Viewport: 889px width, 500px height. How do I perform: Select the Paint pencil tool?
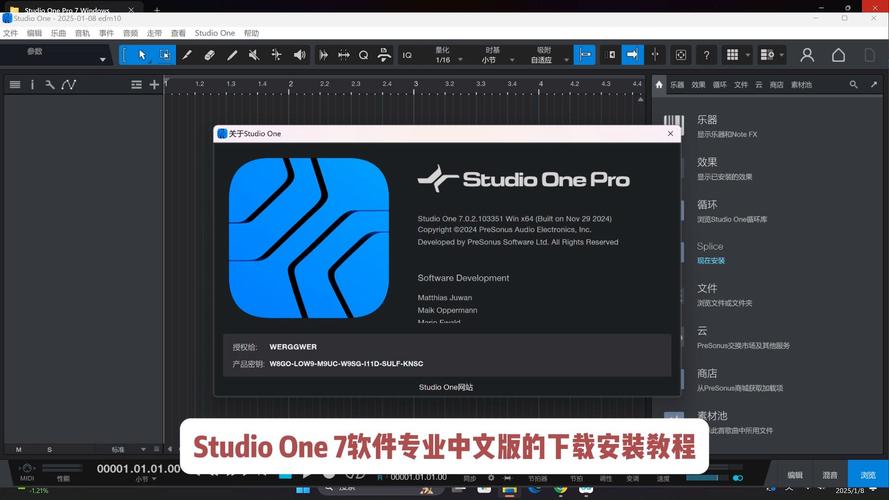click(232, 55)
